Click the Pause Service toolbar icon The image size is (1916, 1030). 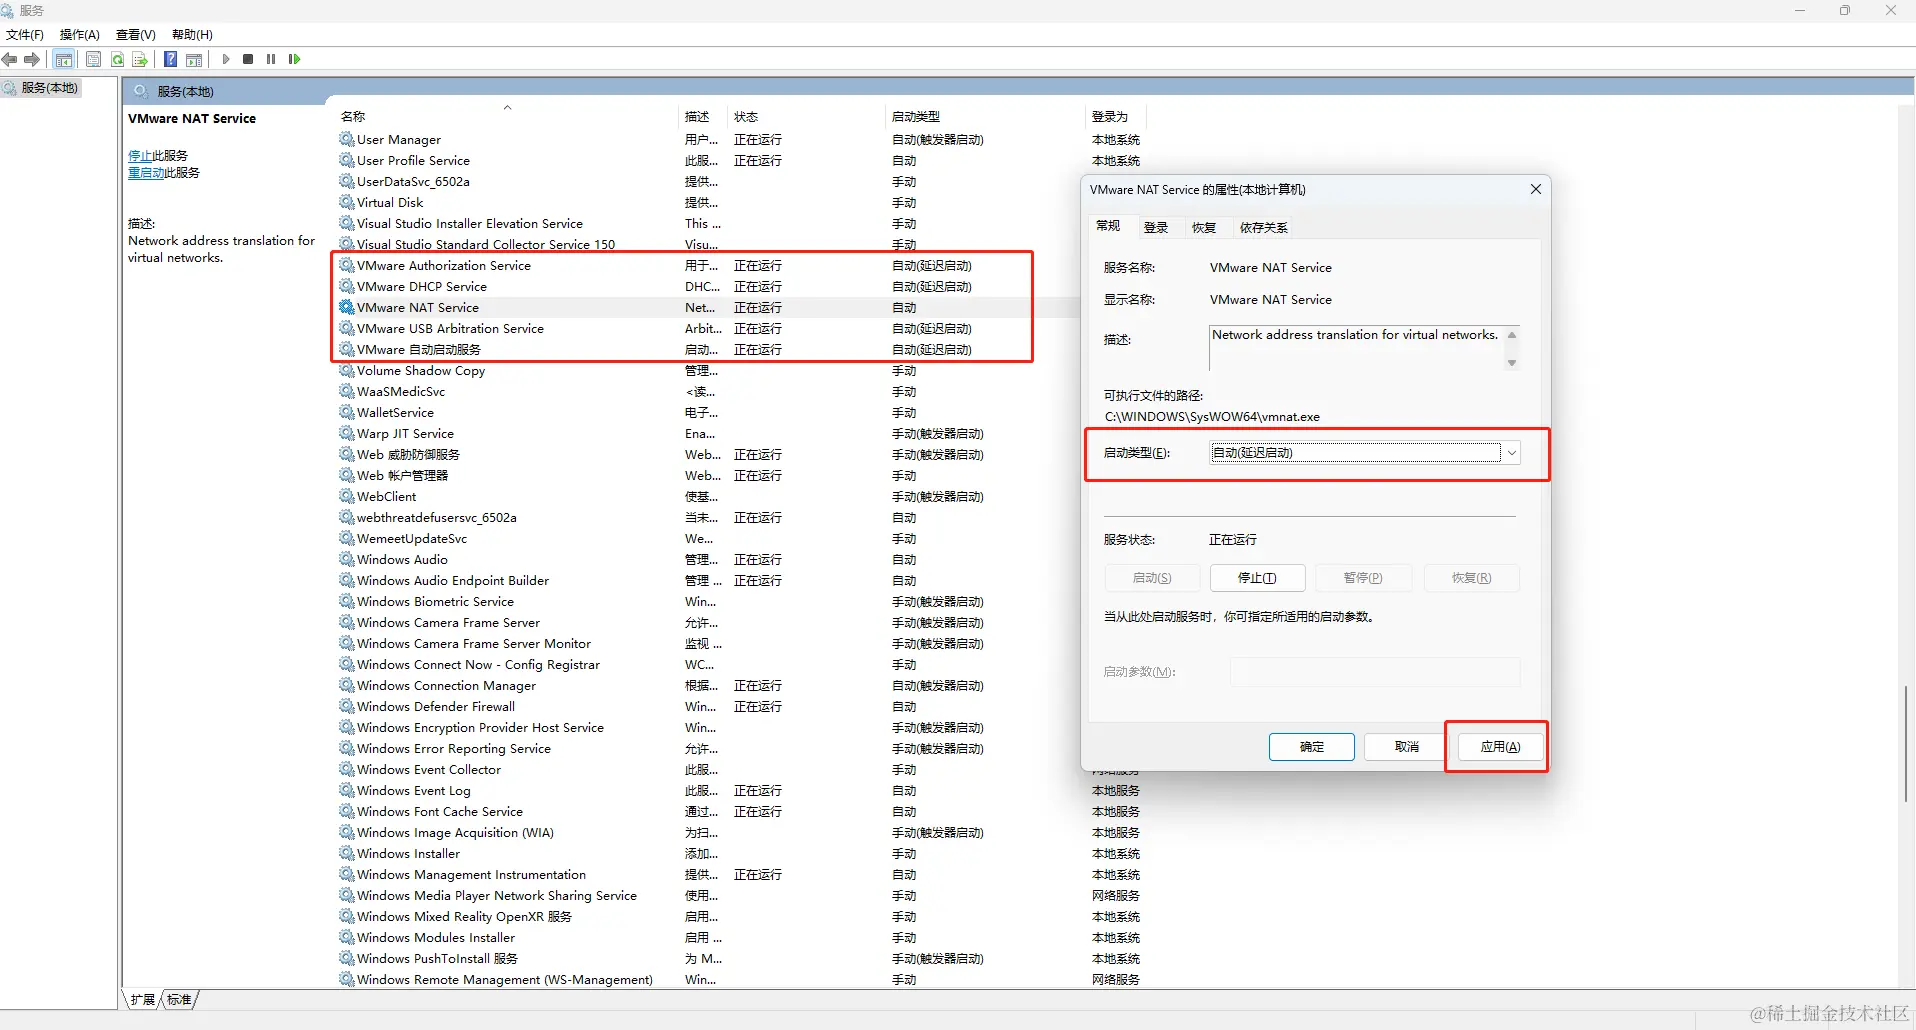pyautogui.click(x=271, y=59)
